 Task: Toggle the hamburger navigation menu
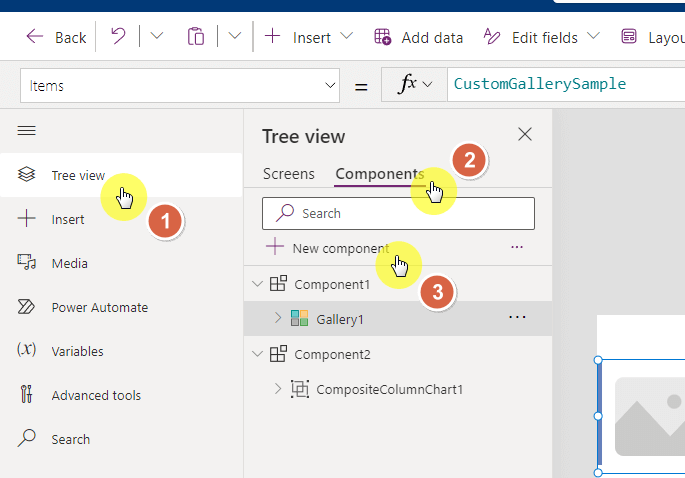click(27, 130)
